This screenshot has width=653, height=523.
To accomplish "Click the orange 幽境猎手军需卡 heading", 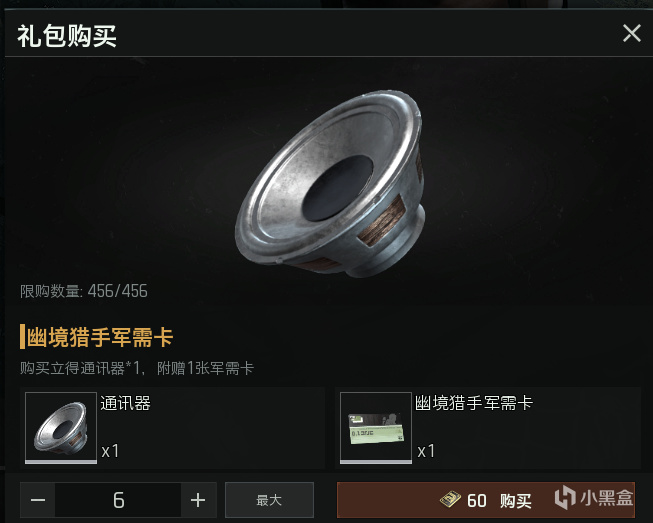I will coord(100,337).
